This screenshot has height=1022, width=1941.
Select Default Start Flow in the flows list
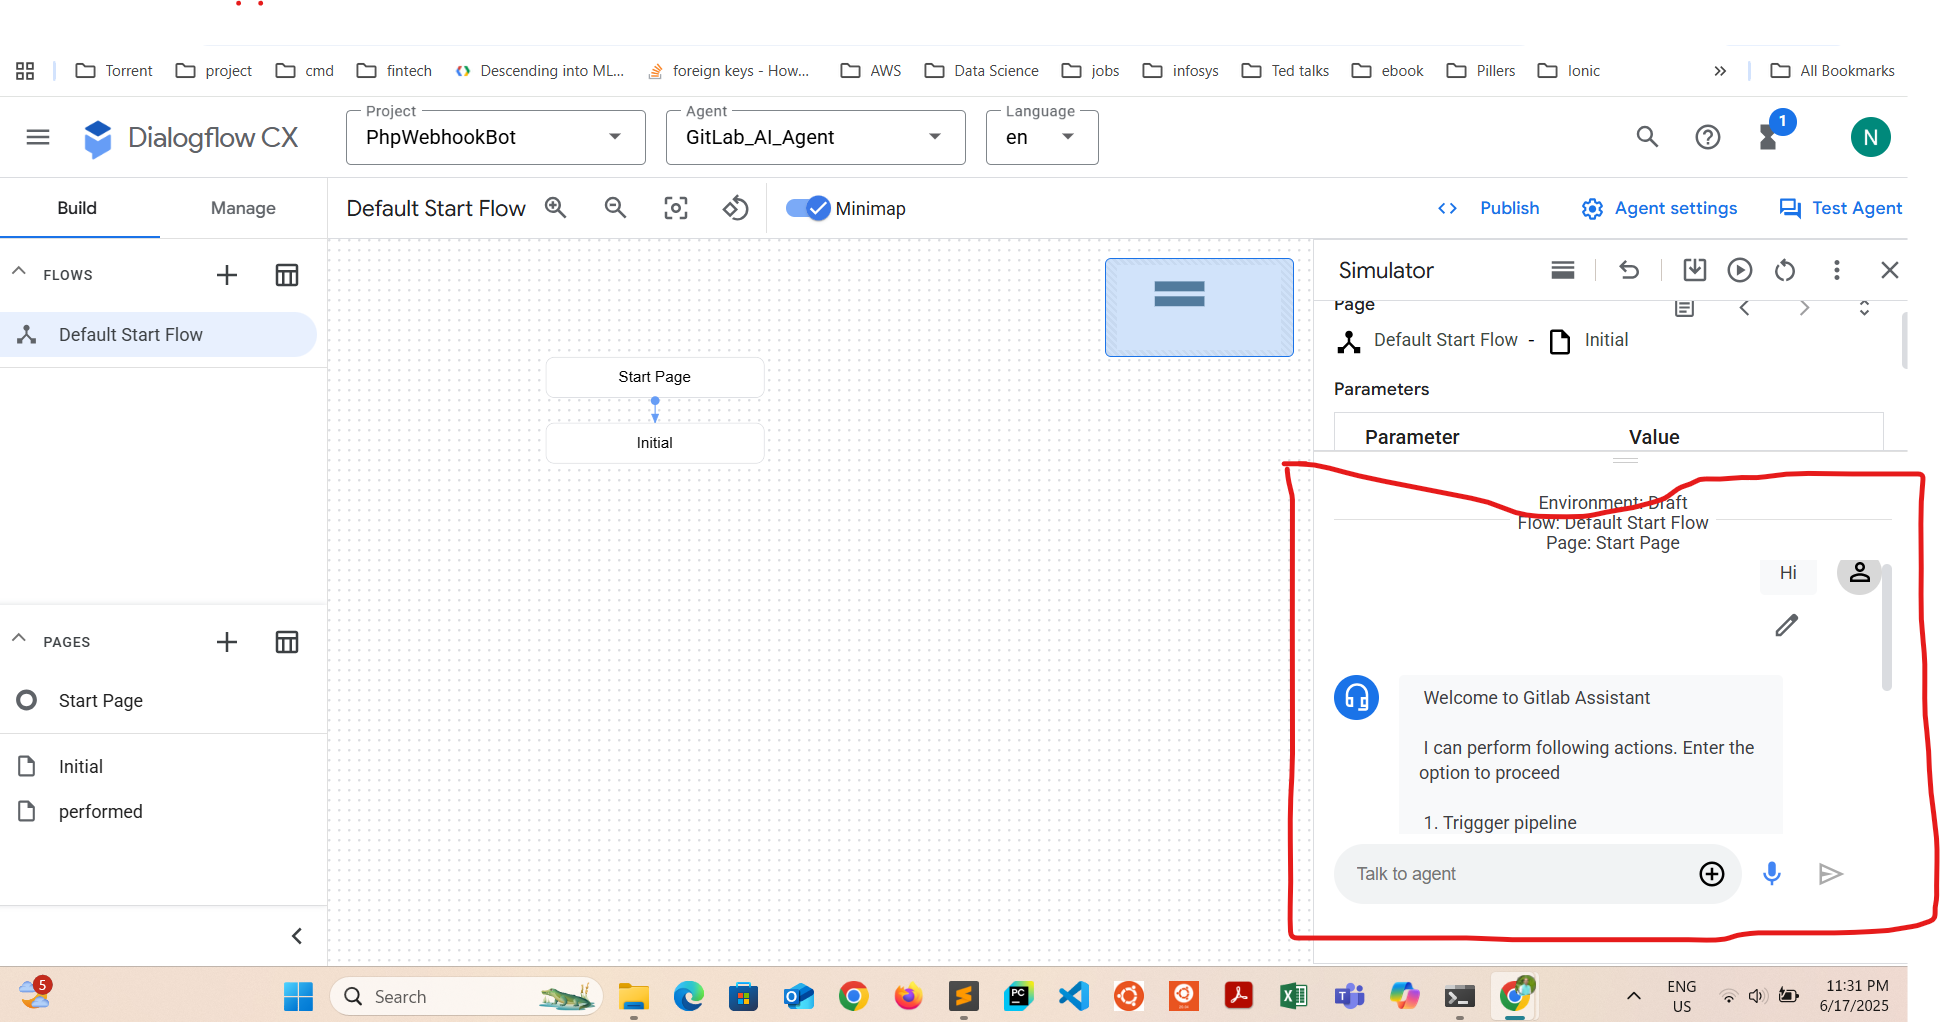[x=158, y=335]
